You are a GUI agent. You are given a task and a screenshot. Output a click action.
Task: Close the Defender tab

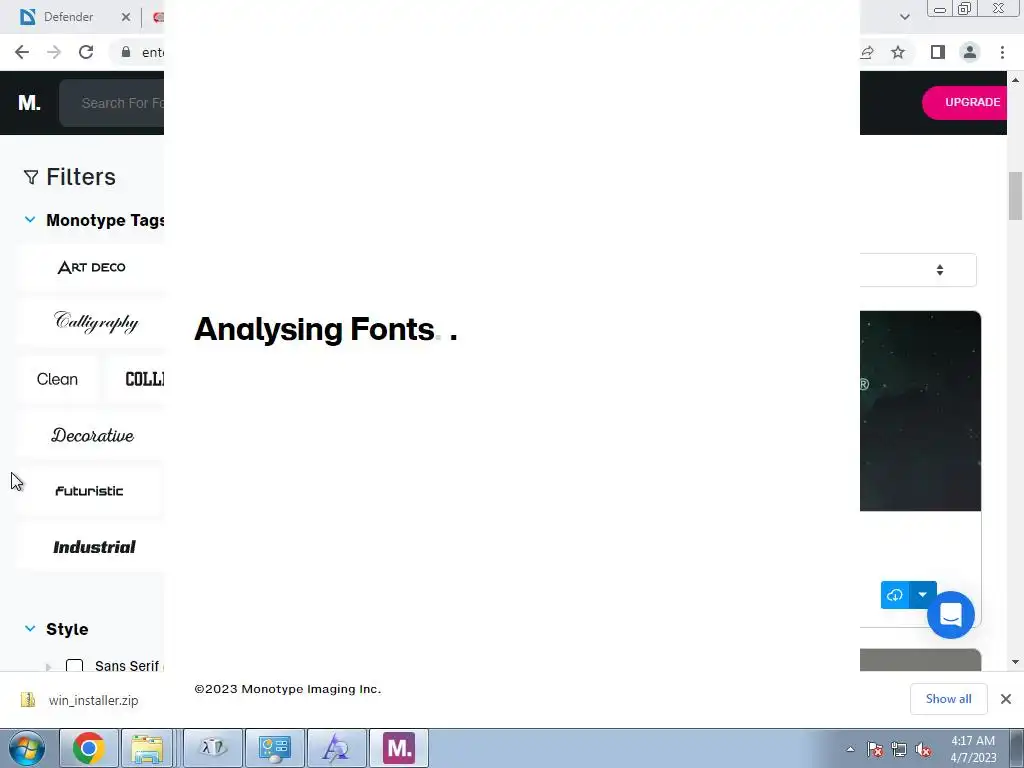[x=126, y=17]
